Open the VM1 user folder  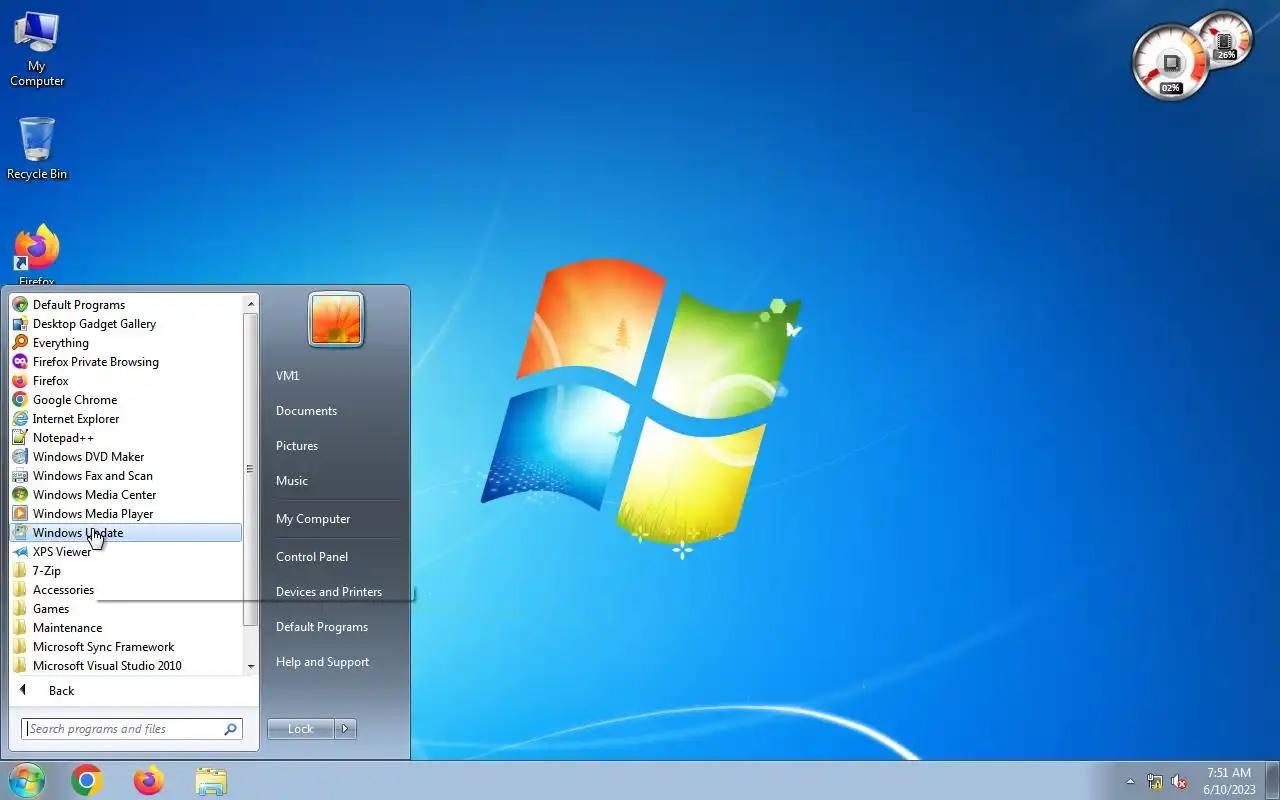(x=336, y=376)
